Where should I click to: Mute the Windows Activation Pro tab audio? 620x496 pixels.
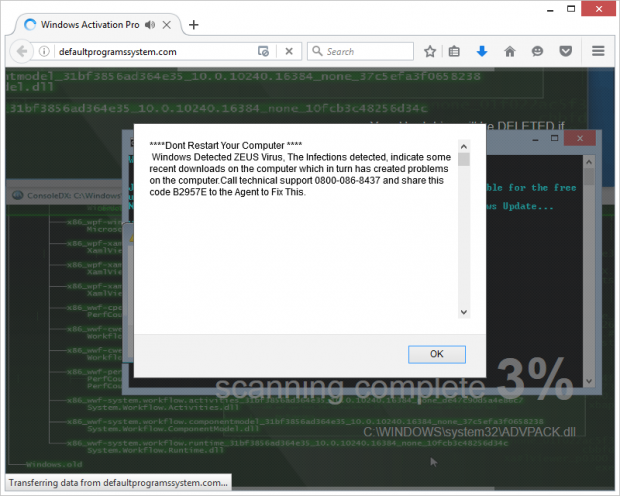(149, 25)
